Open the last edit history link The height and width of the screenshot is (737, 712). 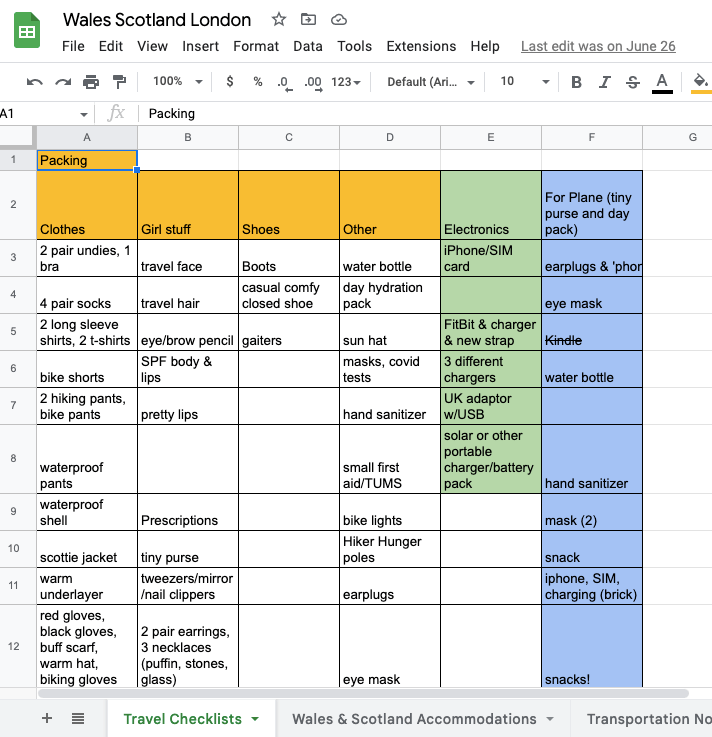pos(598,46)
